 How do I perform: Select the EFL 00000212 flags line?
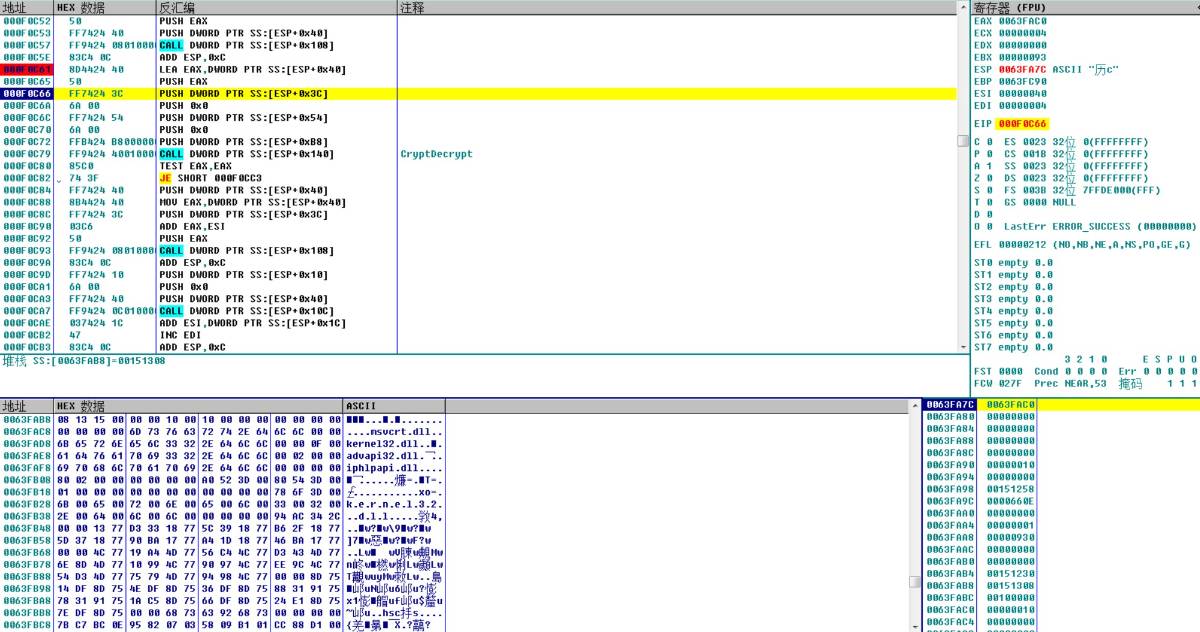click(1082, 244)
